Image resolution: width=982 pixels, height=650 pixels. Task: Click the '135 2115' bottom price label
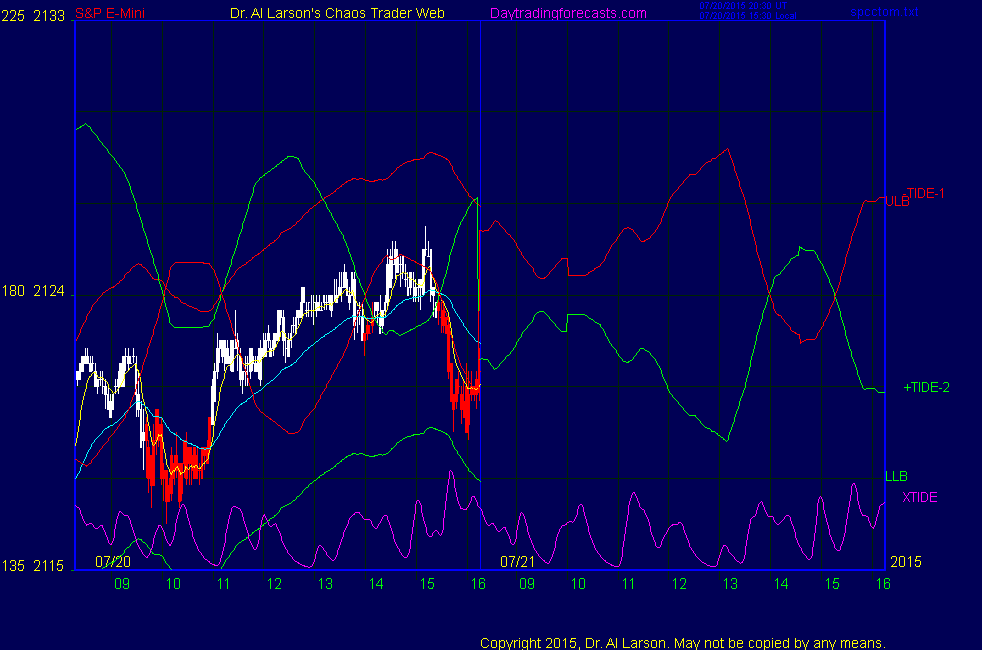33,565
